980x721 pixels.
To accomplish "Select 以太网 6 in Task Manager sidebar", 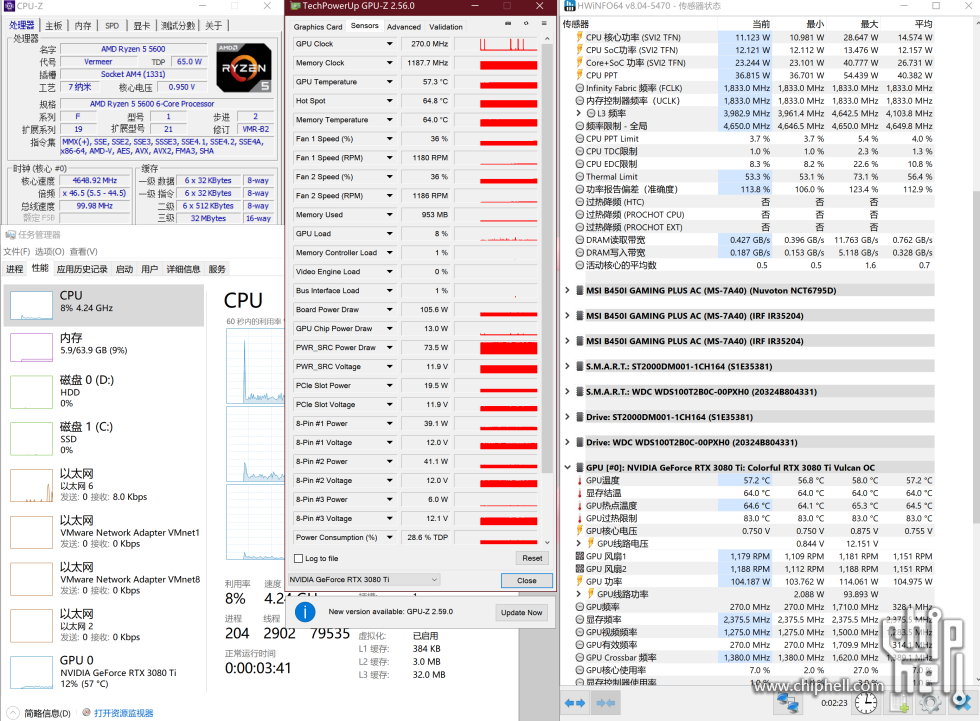I will pos(104,485).
